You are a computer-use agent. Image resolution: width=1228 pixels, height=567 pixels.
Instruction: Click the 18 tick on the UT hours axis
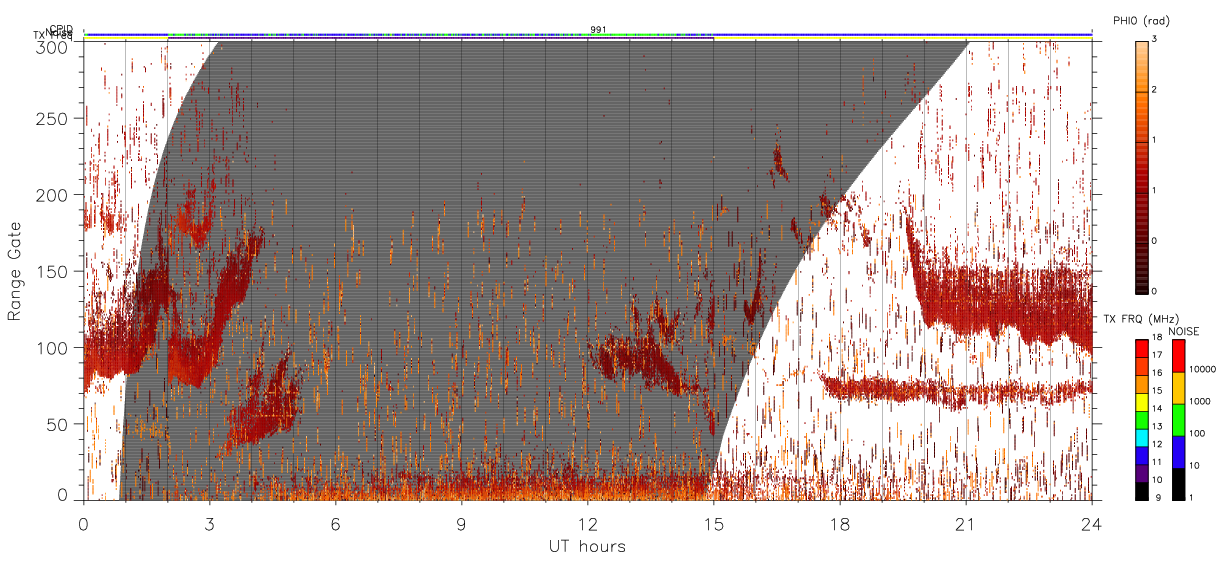point(839,523)
